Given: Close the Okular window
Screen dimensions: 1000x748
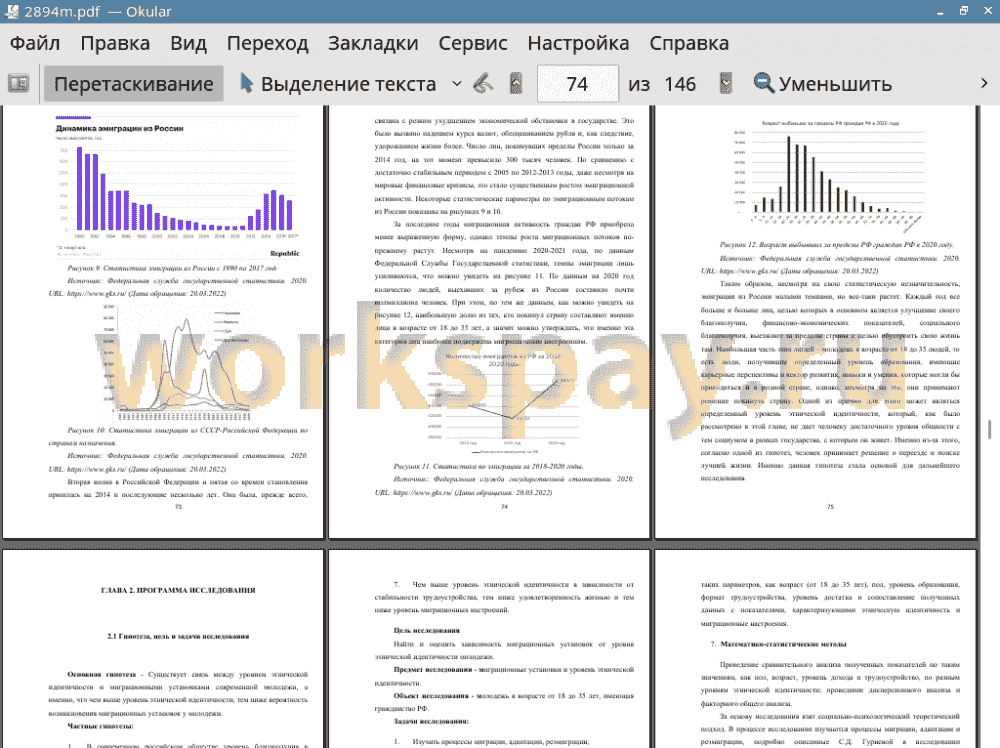Looking at the screenshot, I should click(988, 11).
